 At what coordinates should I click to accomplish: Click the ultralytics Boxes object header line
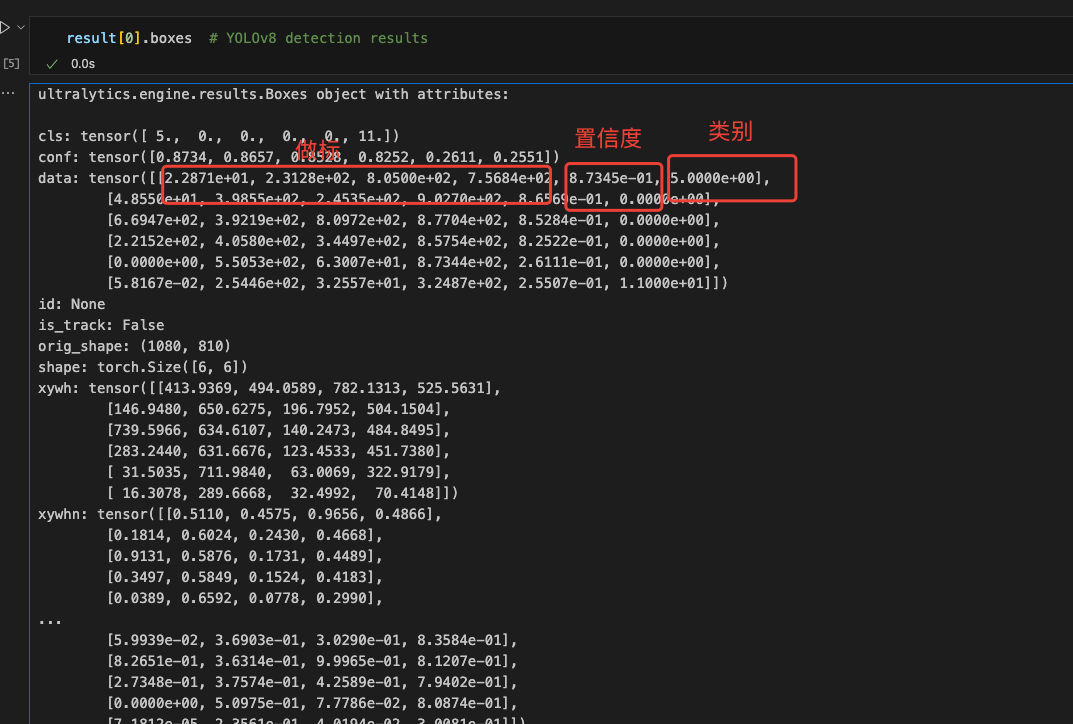point(273,94)
